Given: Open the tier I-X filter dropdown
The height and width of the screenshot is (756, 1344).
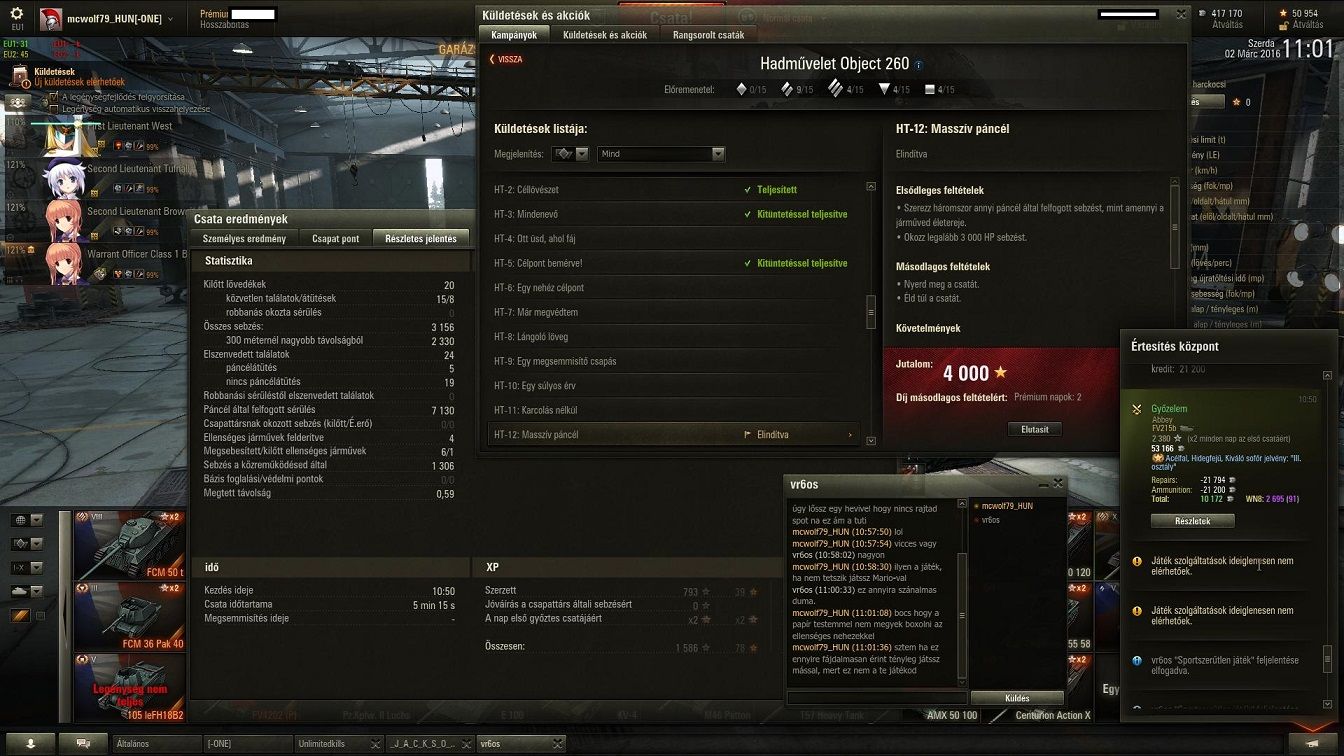Looking at the screenshot, I should 27,568.
